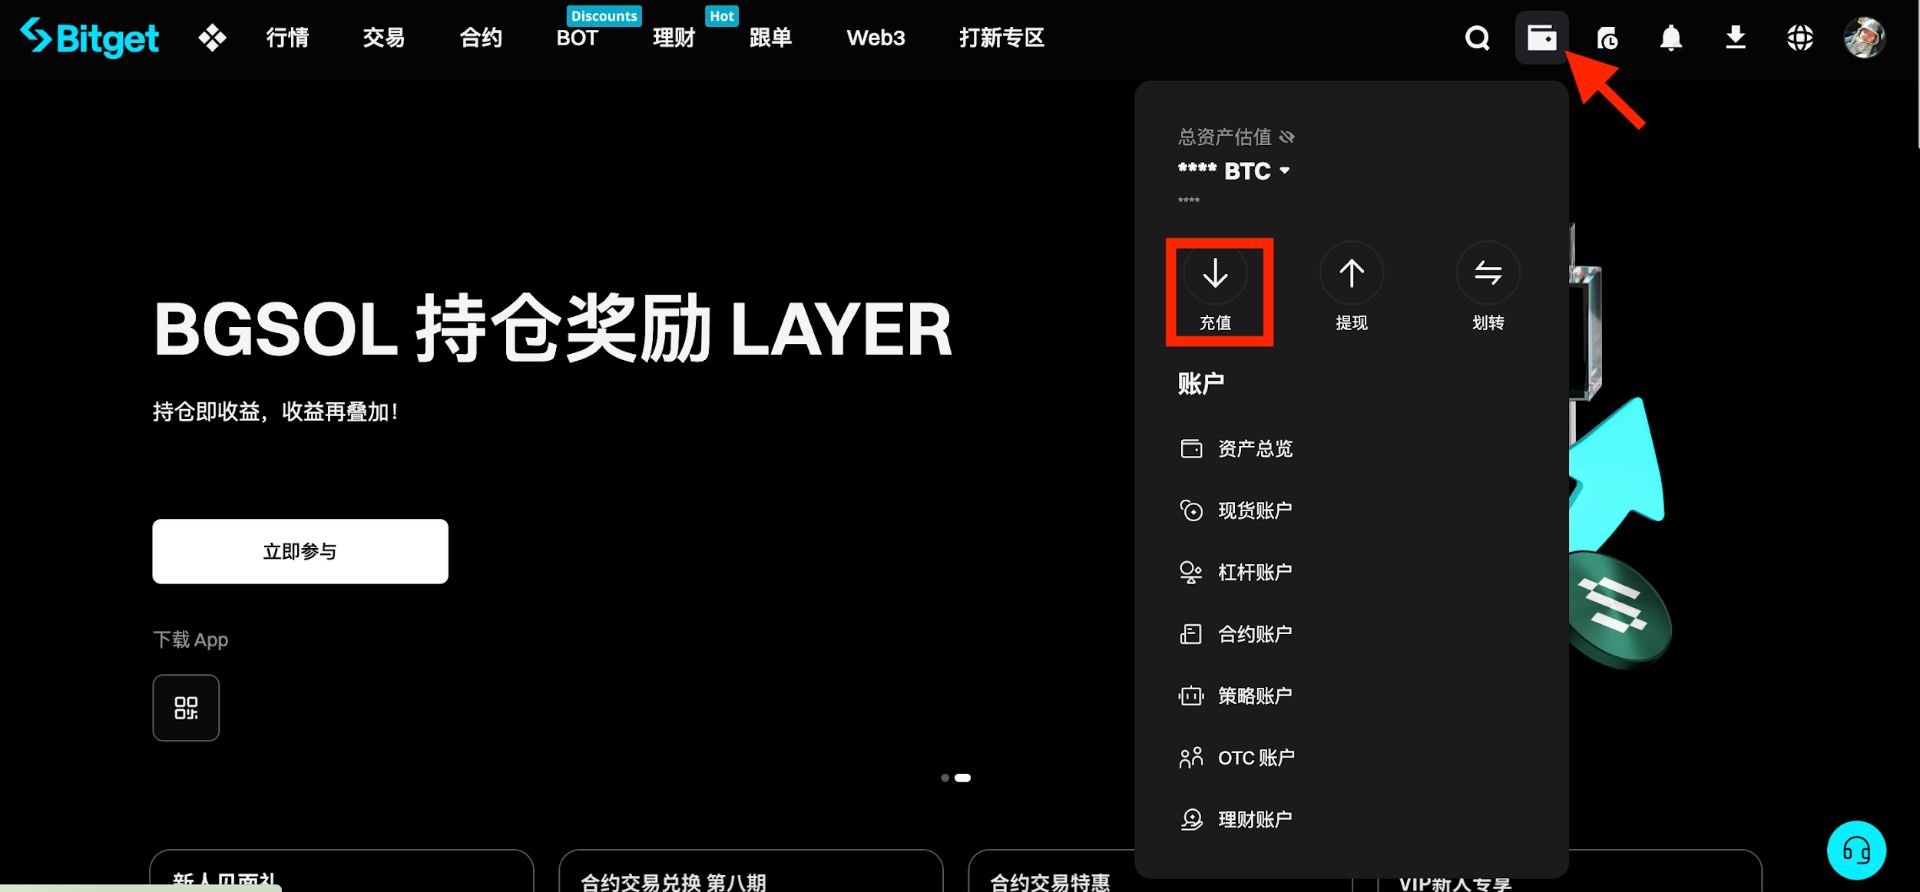Open notifications bell icon

[1671, 38]
